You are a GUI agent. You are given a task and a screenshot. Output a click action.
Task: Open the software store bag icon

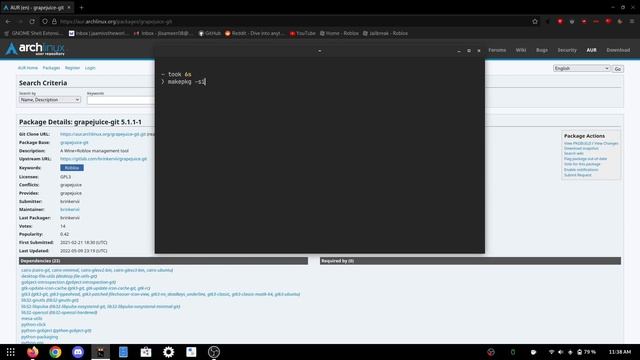pyautogui.click(x=146, y=352)
